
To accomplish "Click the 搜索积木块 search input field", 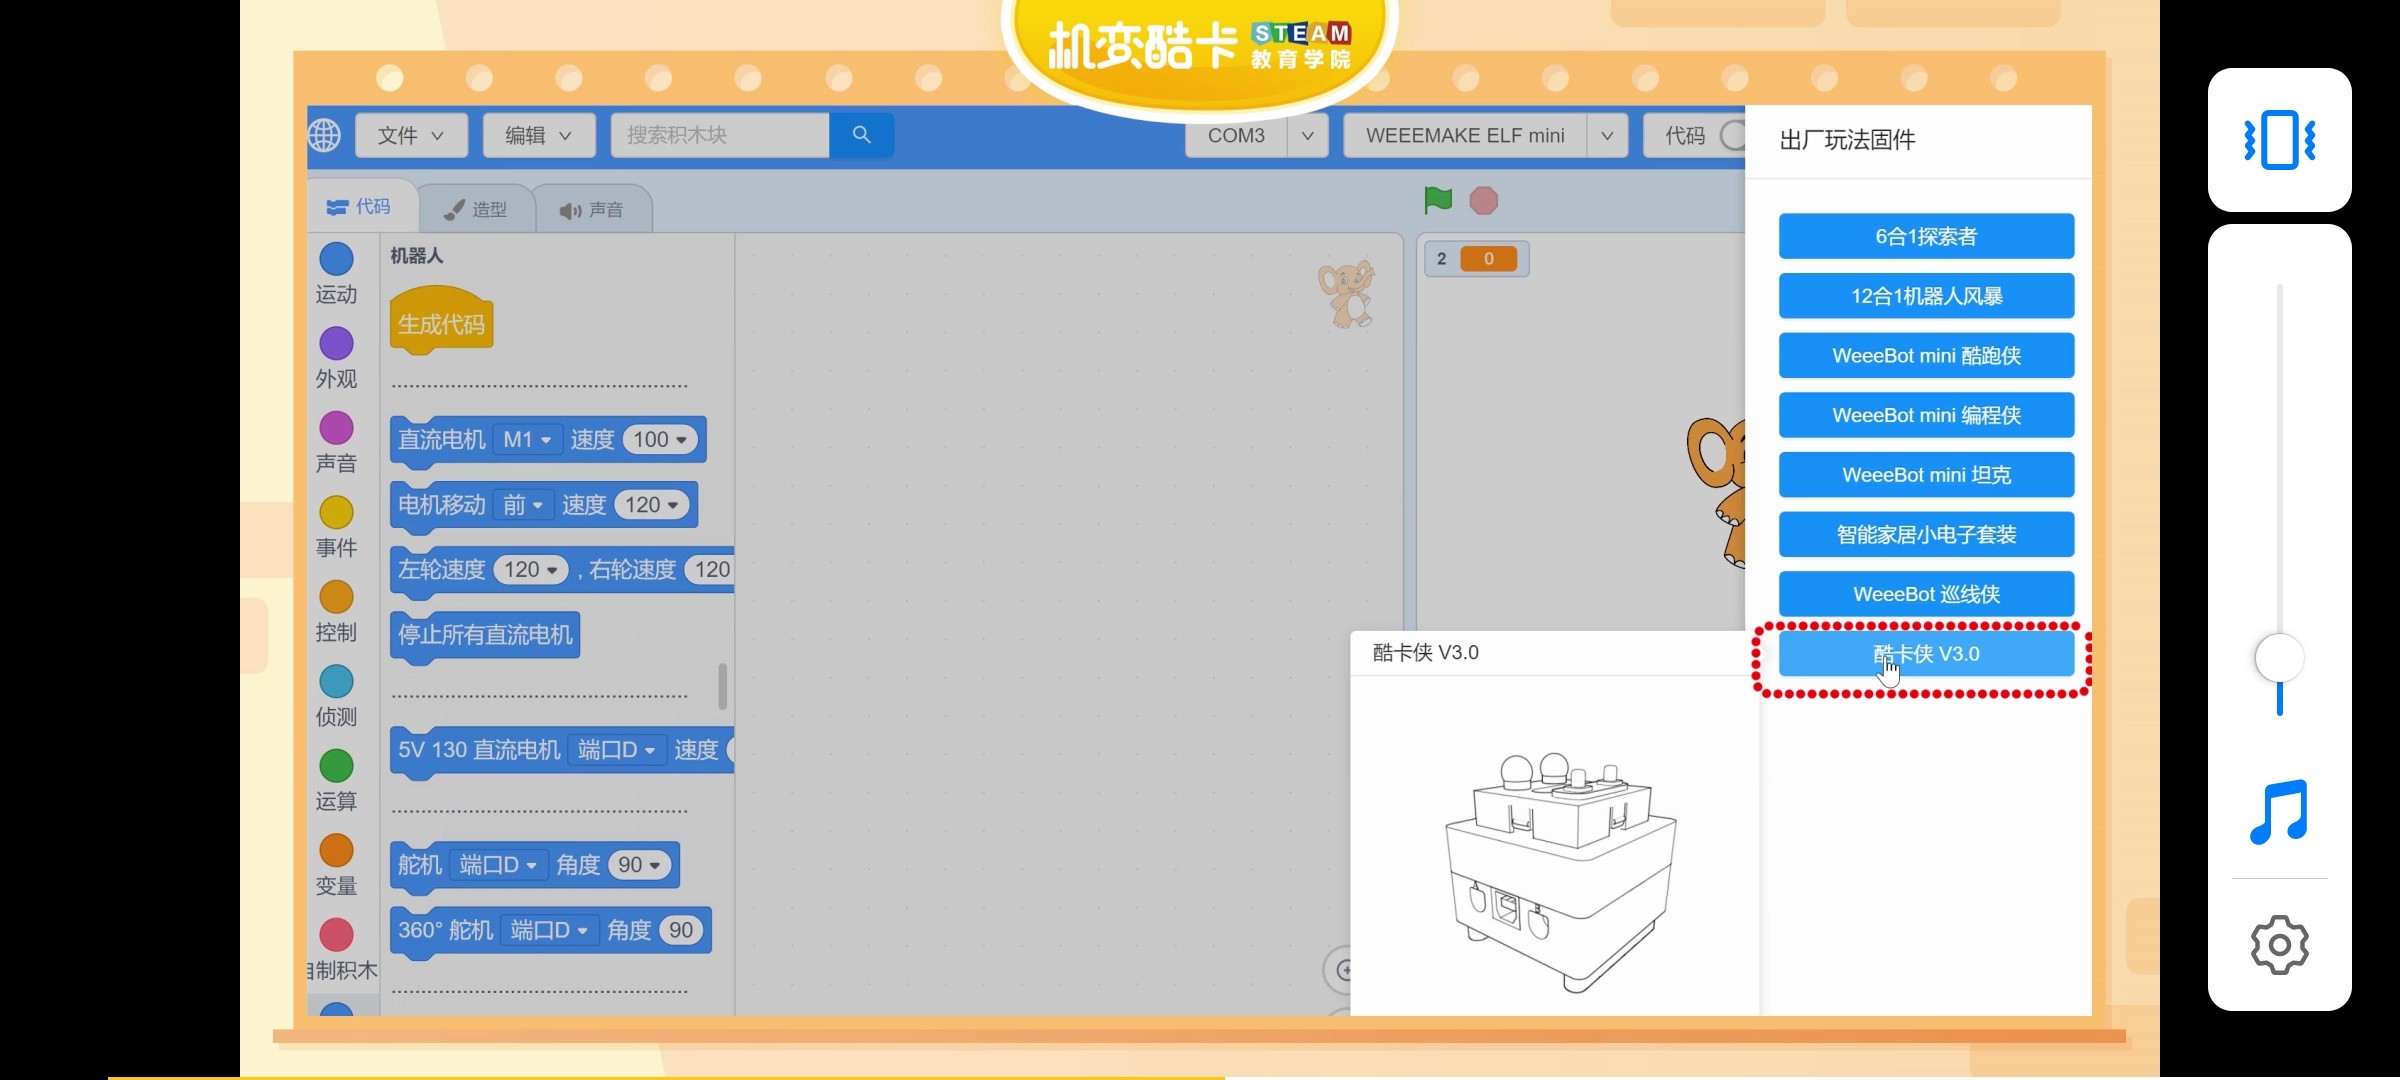I will [720, 135].
